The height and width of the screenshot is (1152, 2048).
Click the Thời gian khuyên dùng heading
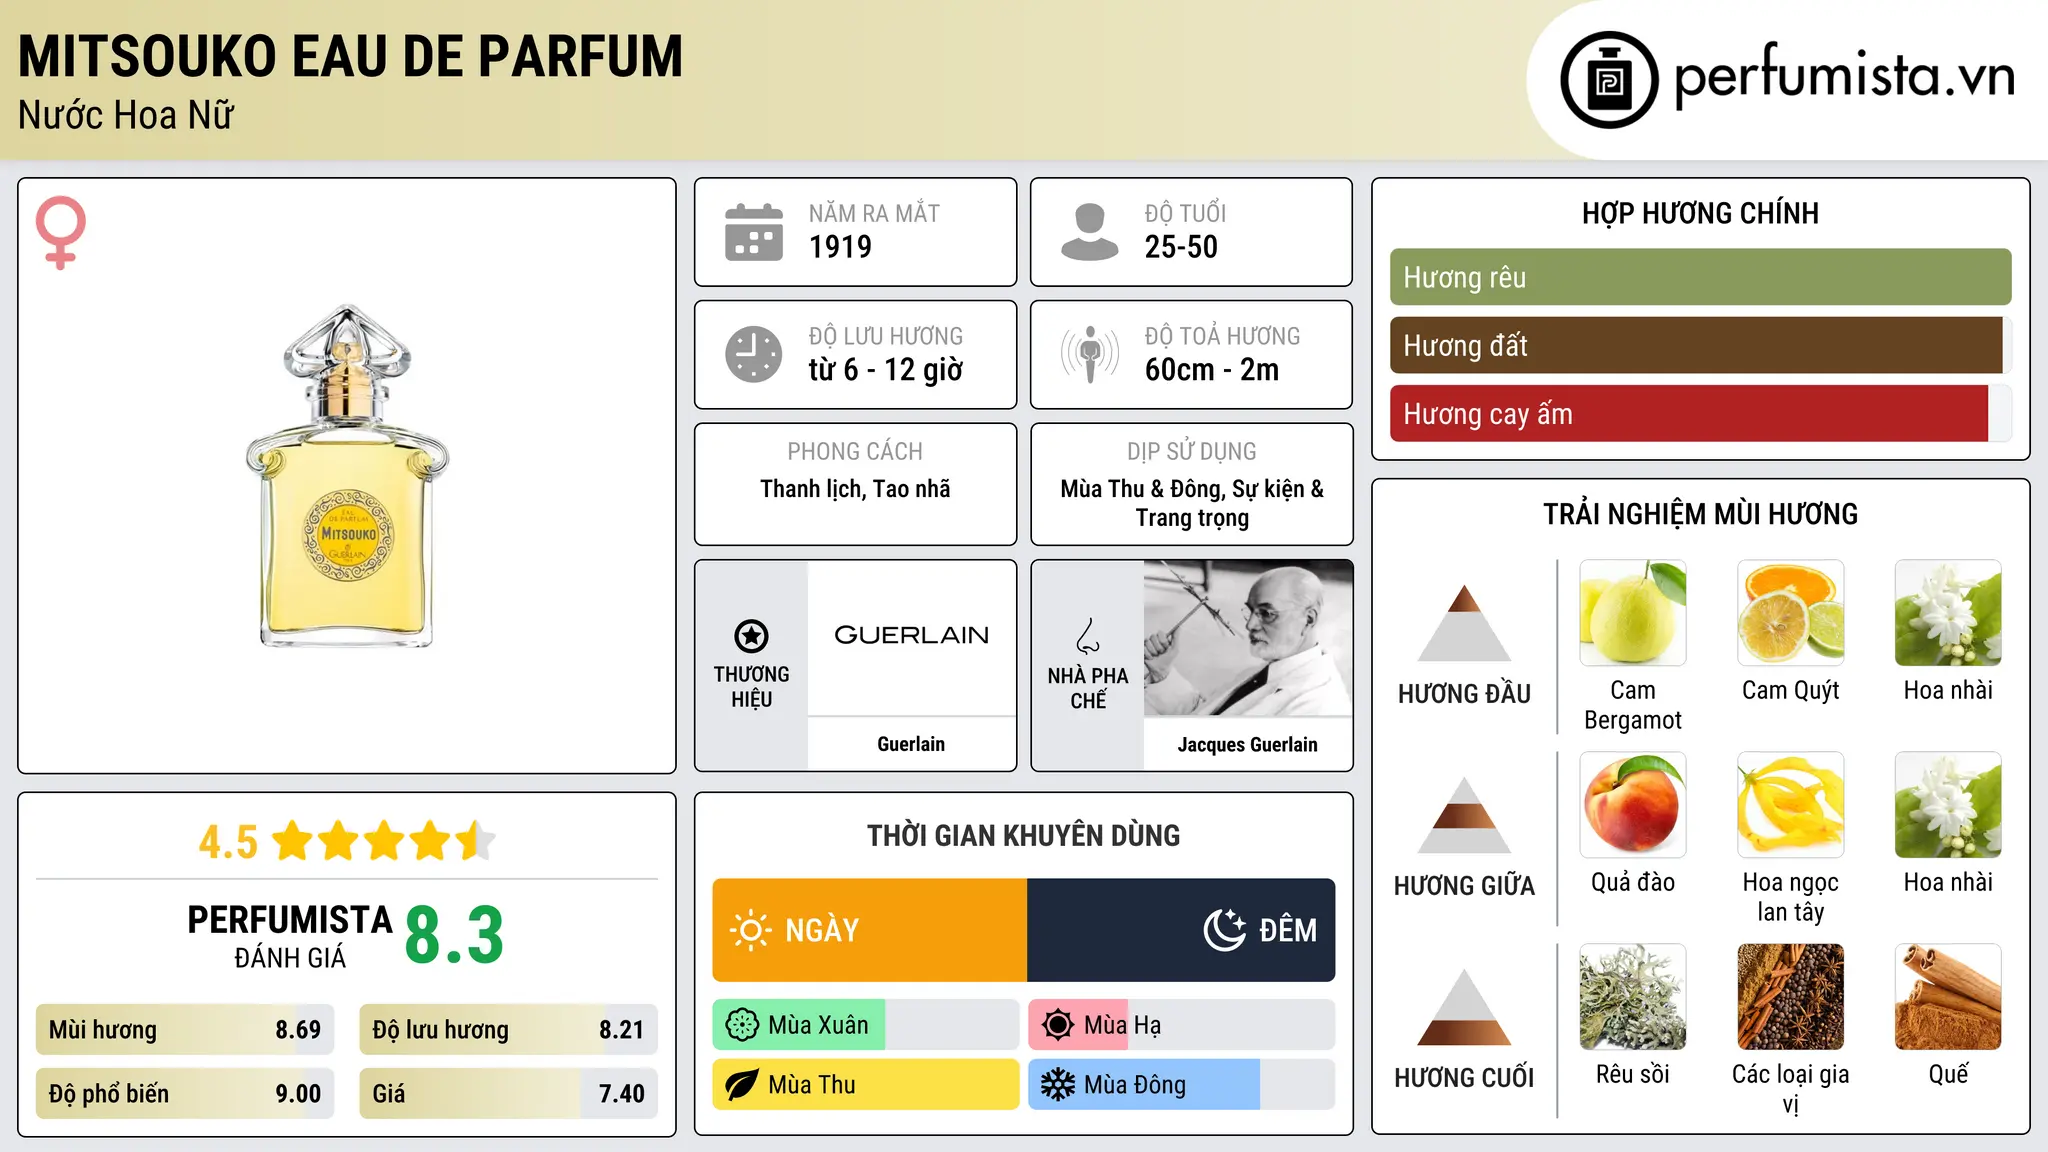coord(1023,836)
